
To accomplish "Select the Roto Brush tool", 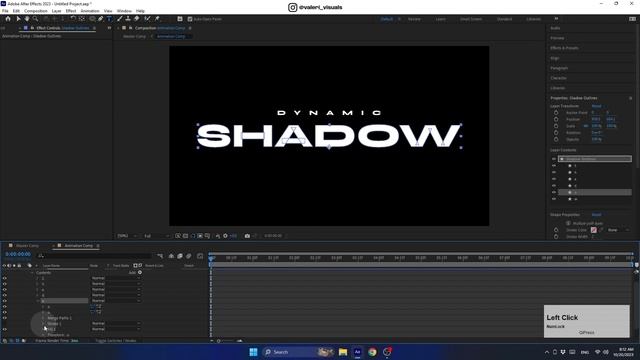I will point(147,19).
